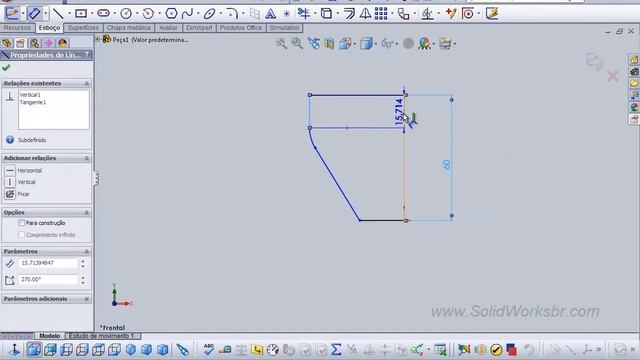Click the Zoom to Fit icon

pos(281,43)
